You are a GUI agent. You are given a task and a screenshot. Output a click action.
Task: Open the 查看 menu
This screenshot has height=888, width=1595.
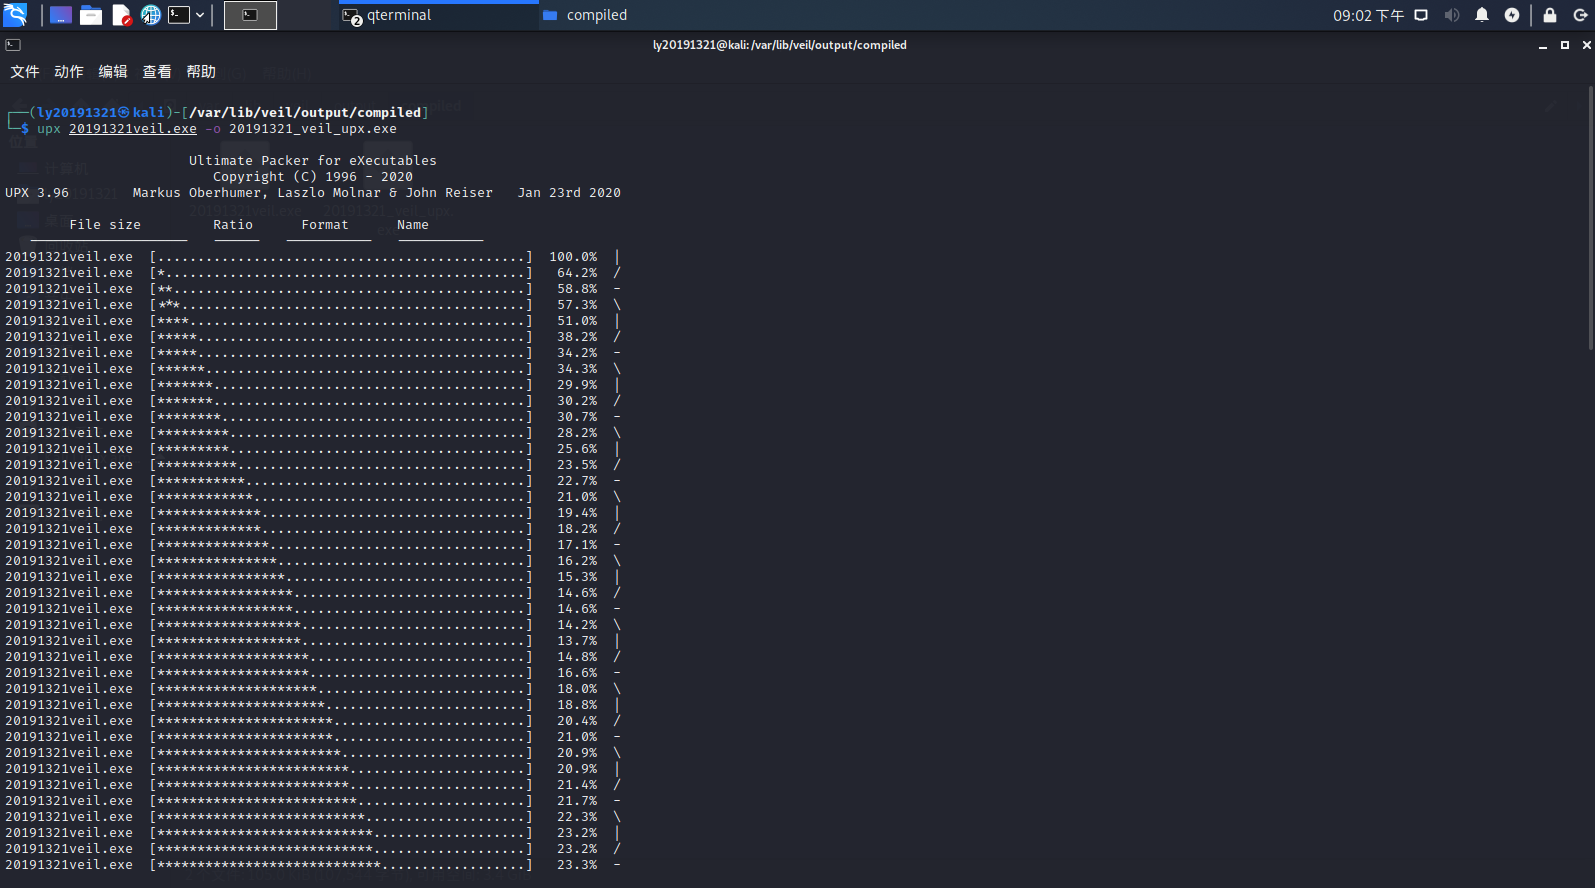157,72
